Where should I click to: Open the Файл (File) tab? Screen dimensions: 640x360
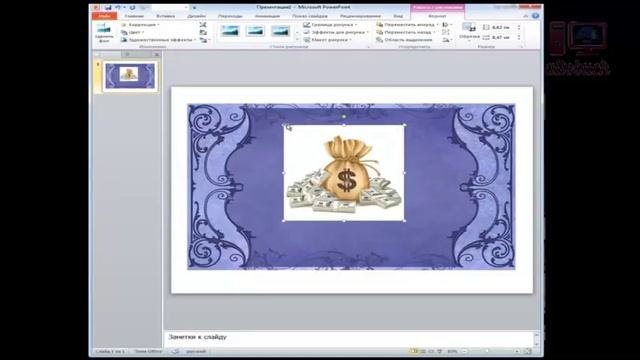click(104, 16)
